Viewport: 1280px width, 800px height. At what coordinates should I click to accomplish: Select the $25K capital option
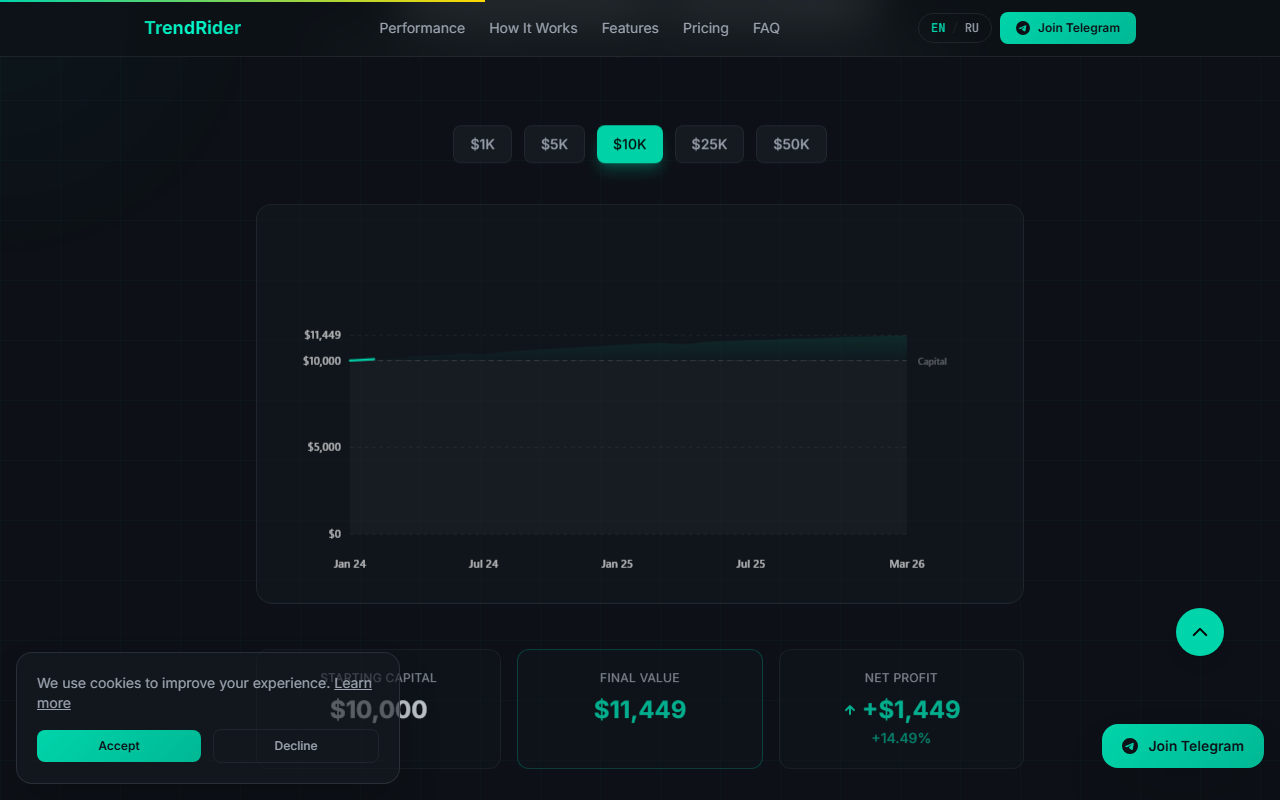click(x=709, y=144)
